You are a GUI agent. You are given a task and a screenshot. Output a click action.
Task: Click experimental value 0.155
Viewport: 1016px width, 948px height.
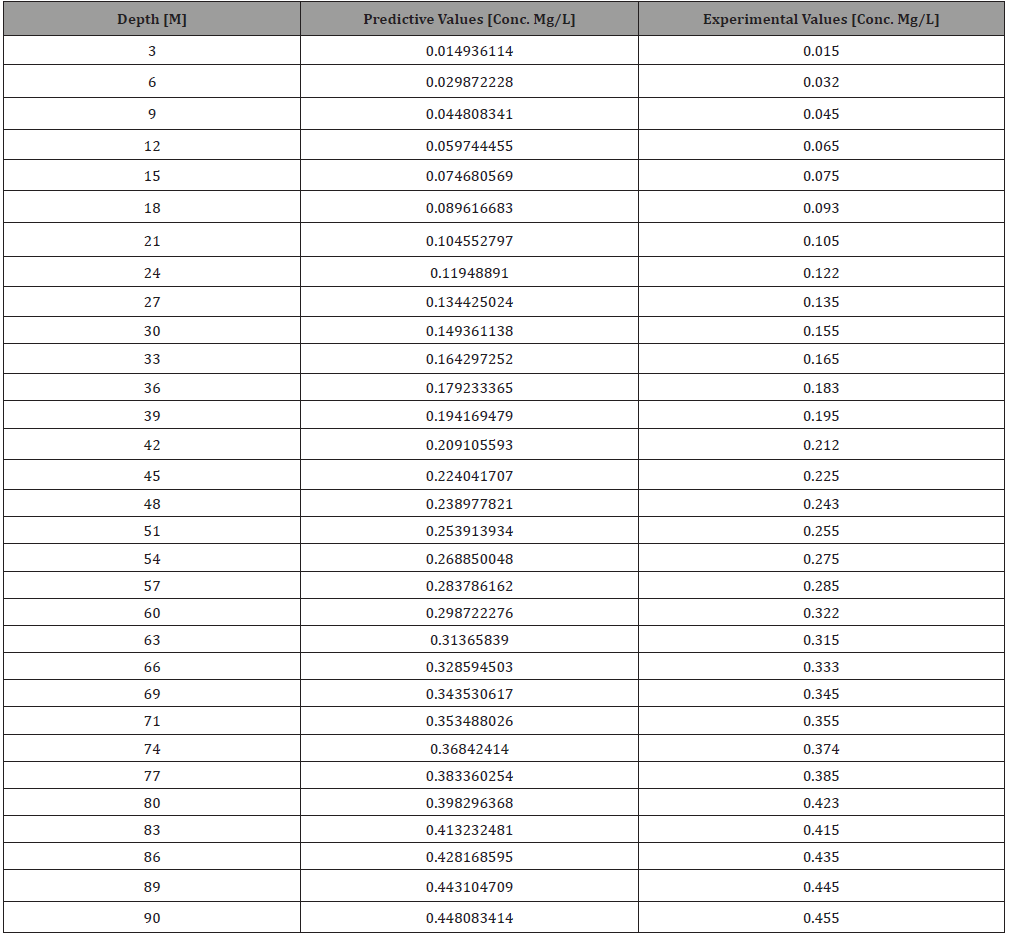[x=821, y=331]
